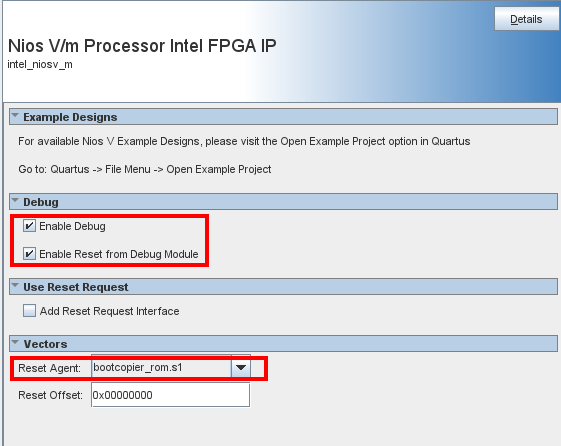Screen dimensions: 561x446
Task: Collapse the Use Reset Request triangle
Action: click(15, 285)
